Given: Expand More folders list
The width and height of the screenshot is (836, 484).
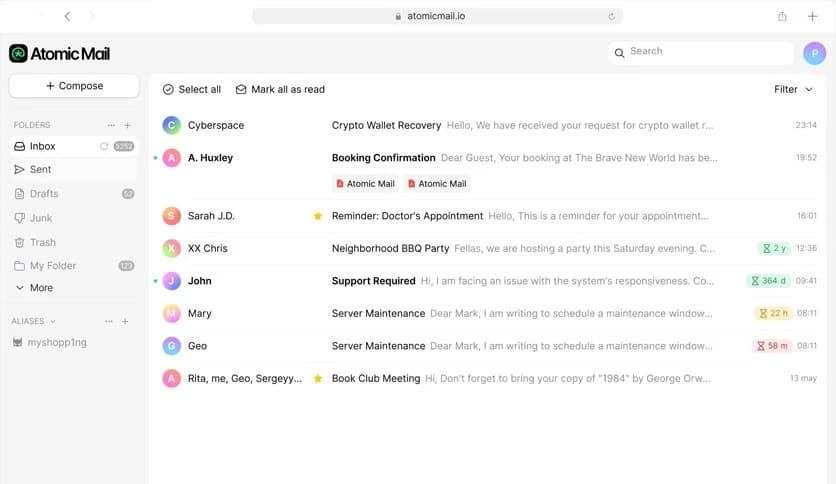Looking at the screenshot, I should coord(34,288).
